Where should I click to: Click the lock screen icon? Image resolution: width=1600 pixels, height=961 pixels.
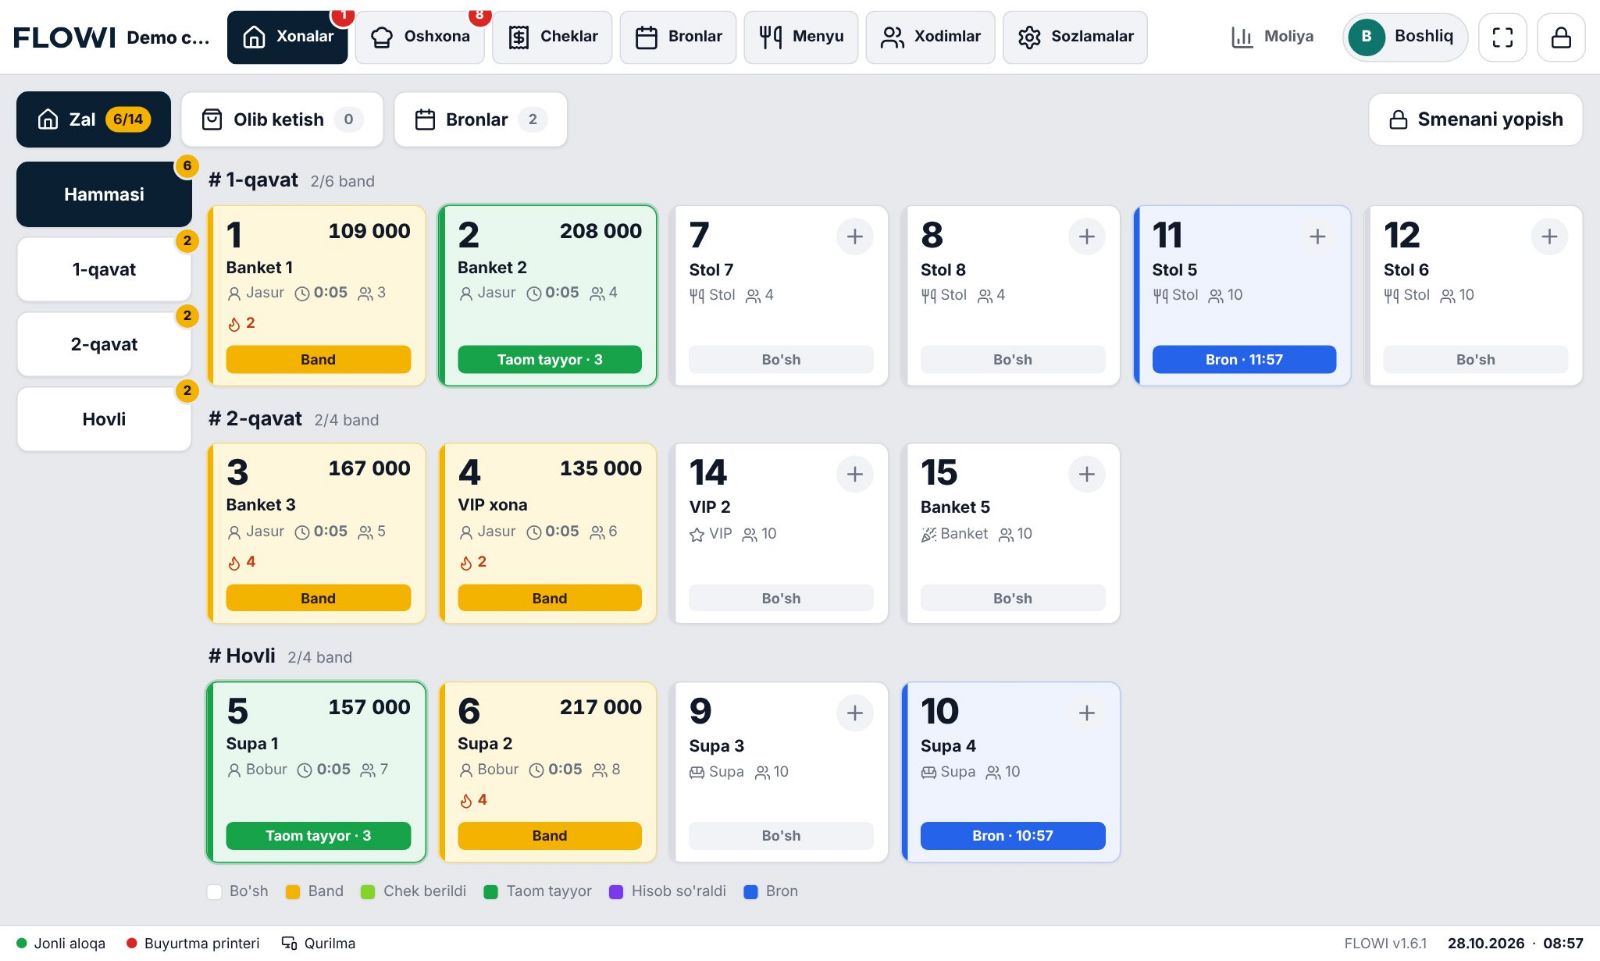1561,37
